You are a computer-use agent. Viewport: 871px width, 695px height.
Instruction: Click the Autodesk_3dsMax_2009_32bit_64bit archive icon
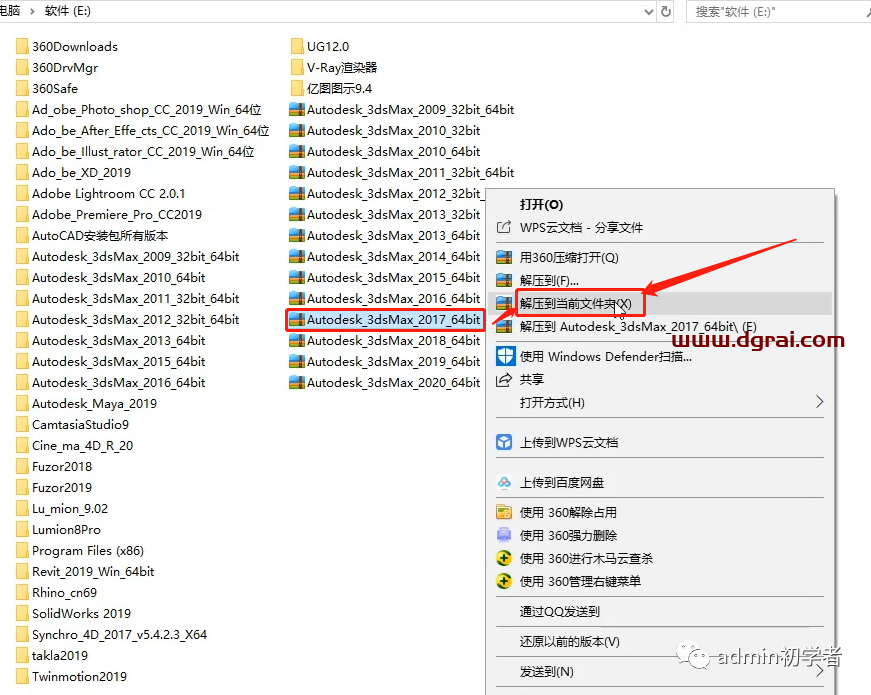pyautogui.click(x=297, y=110)
